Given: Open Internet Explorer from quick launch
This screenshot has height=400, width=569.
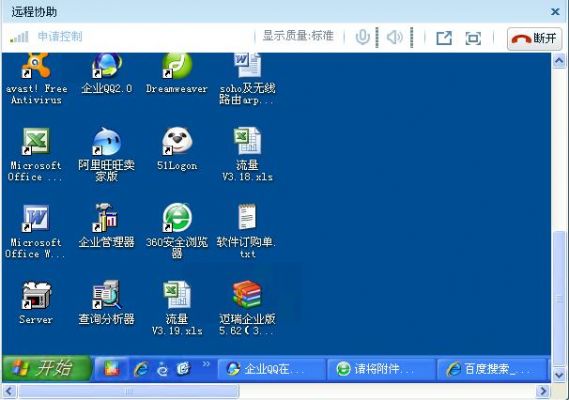Looking at the screenshot, I should [141, 369].
